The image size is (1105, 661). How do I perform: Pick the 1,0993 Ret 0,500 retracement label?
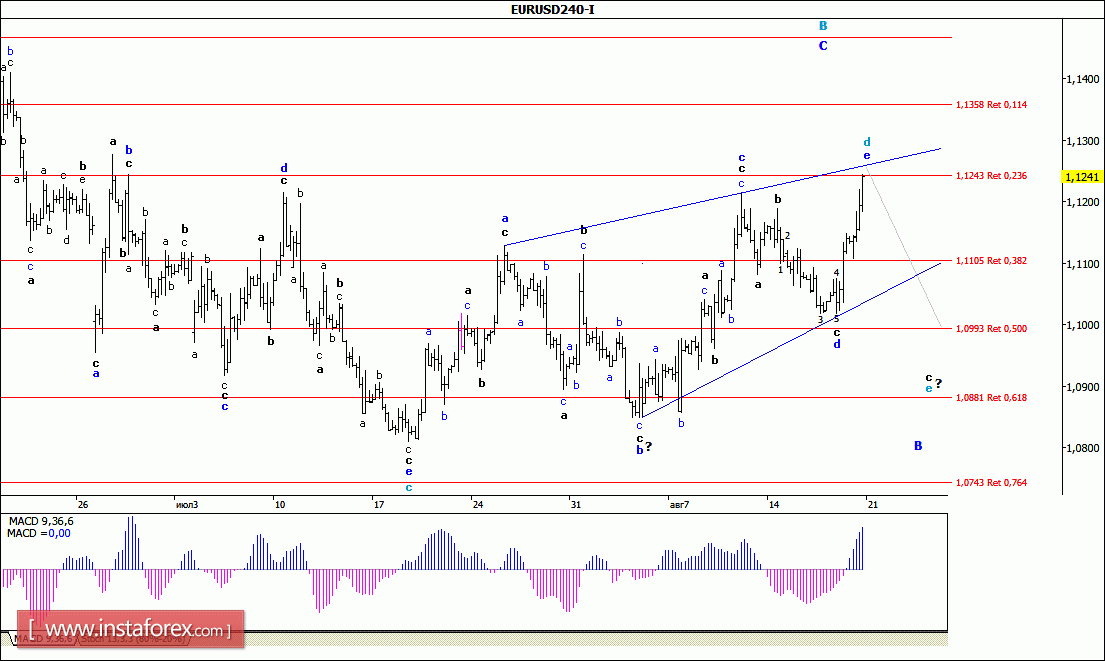pyautogui.click(x=991, y=328)
